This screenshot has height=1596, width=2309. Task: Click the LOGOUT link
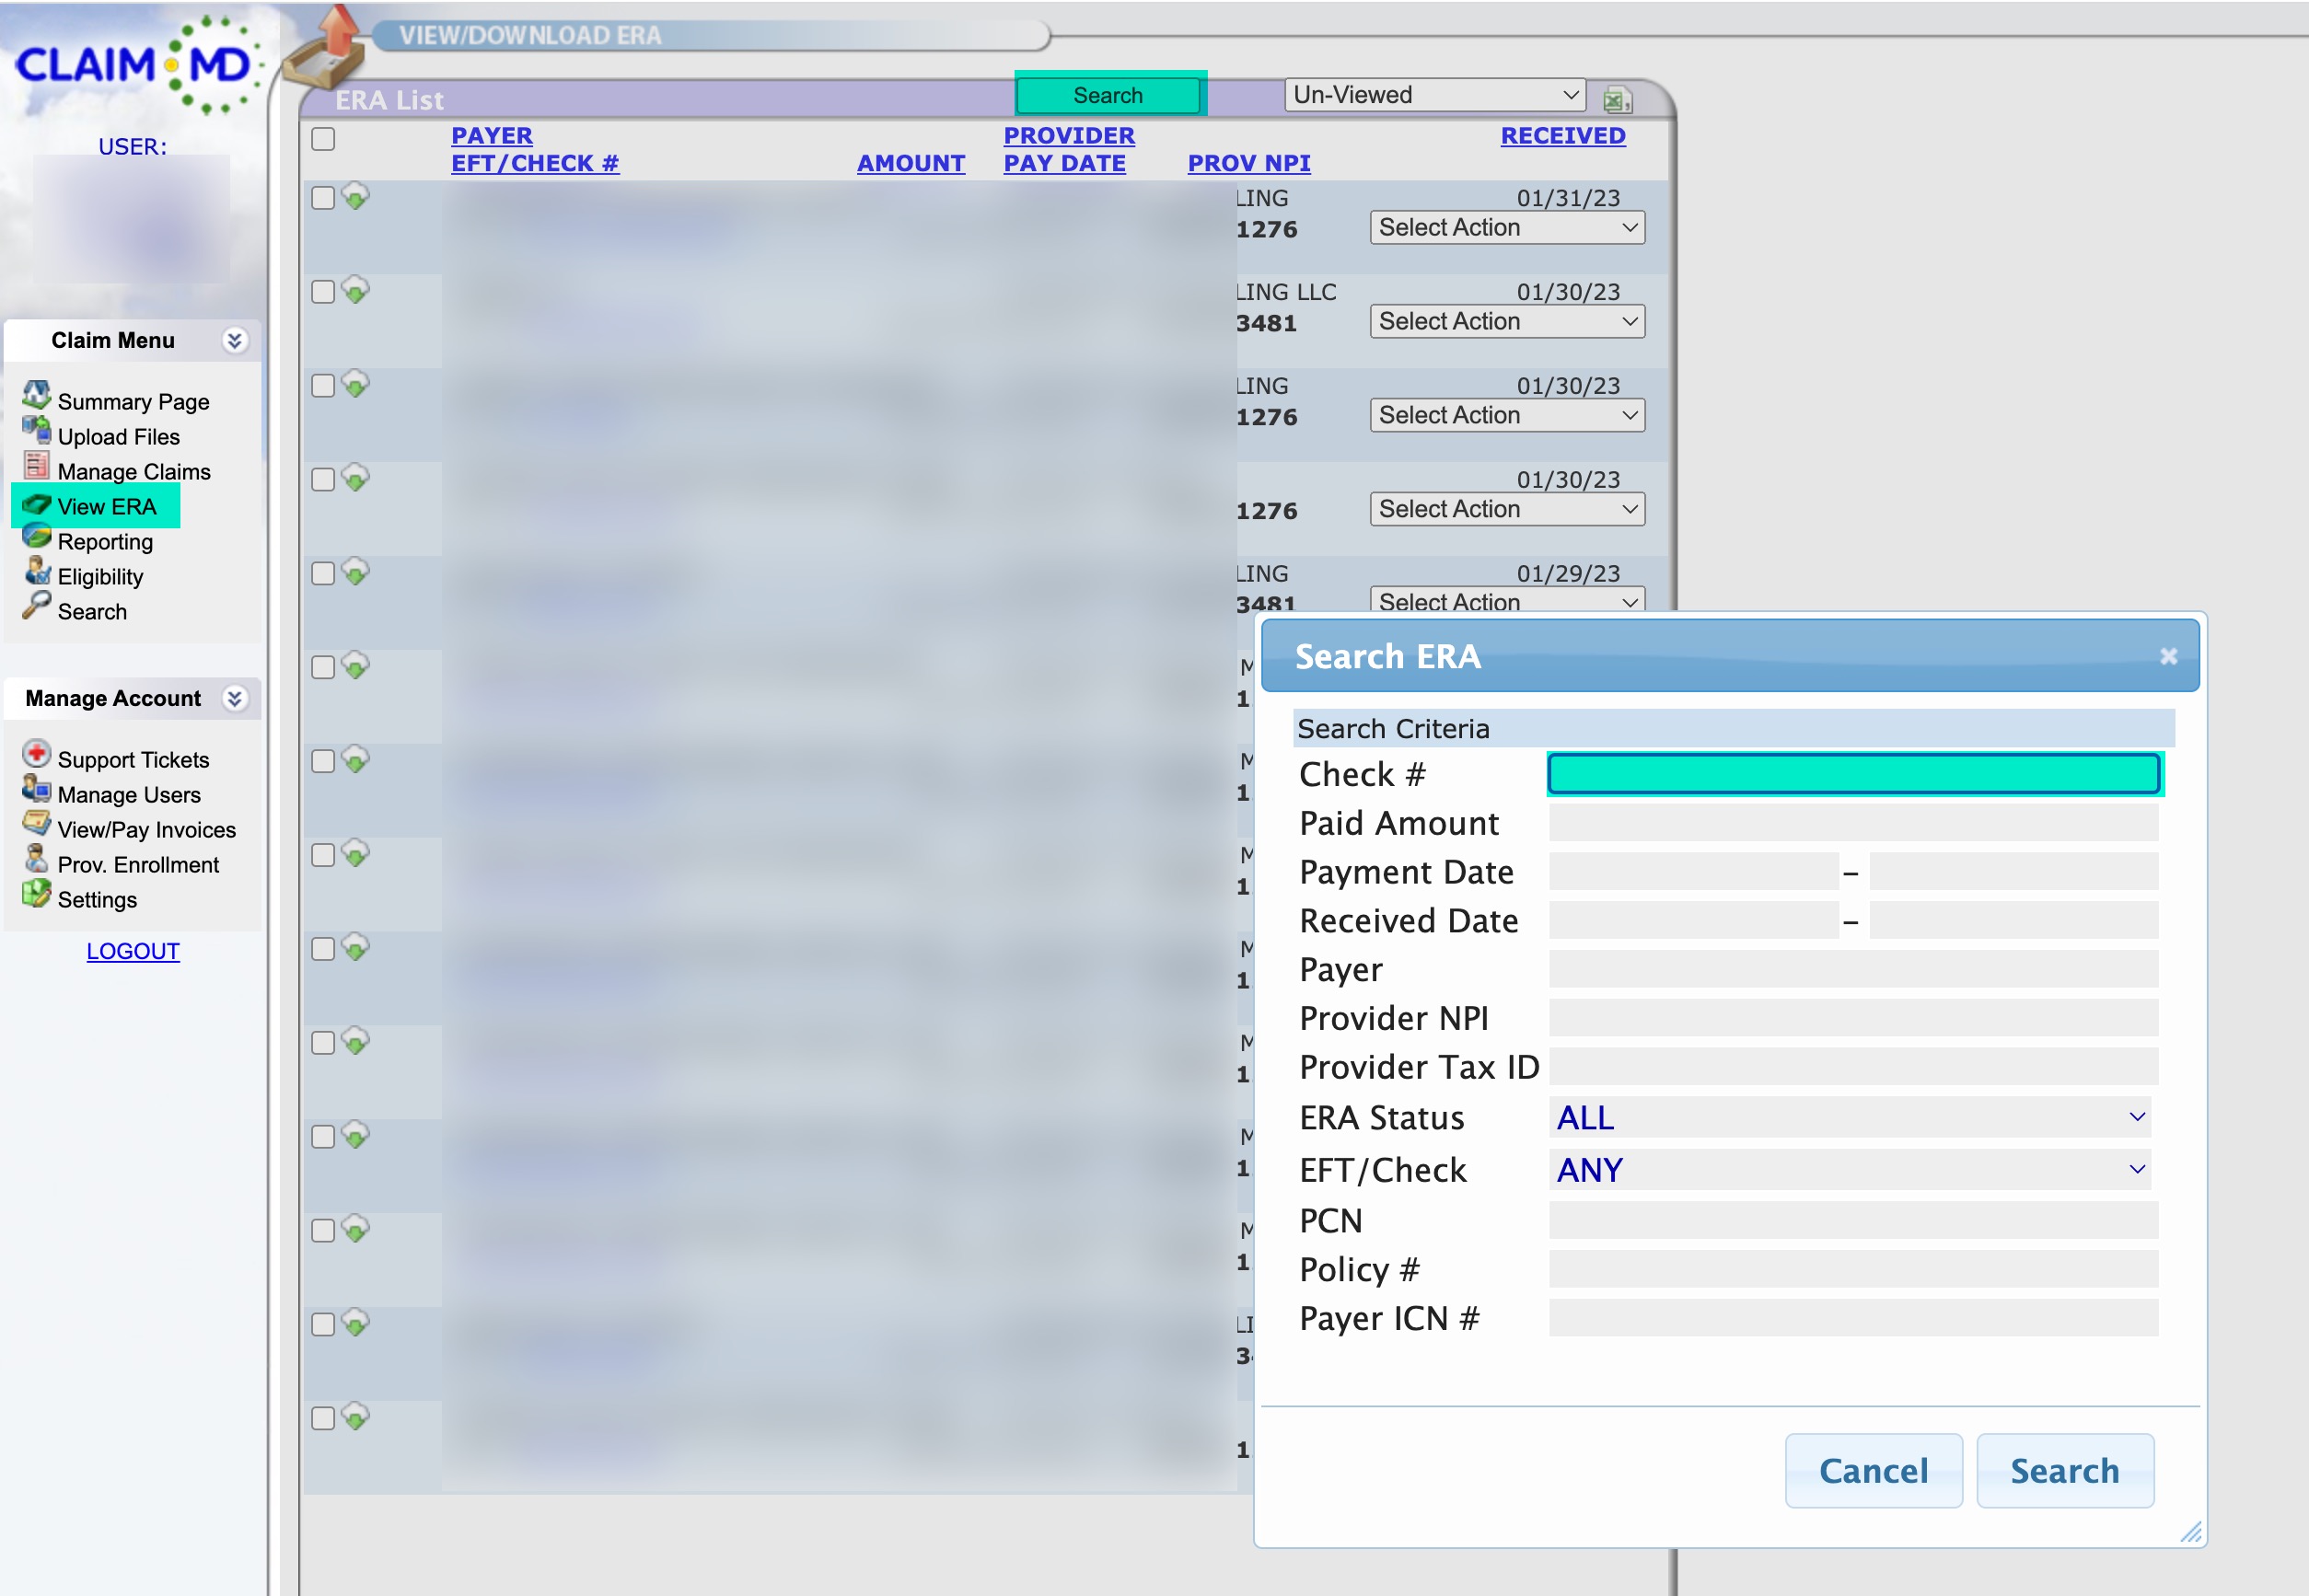133,951
